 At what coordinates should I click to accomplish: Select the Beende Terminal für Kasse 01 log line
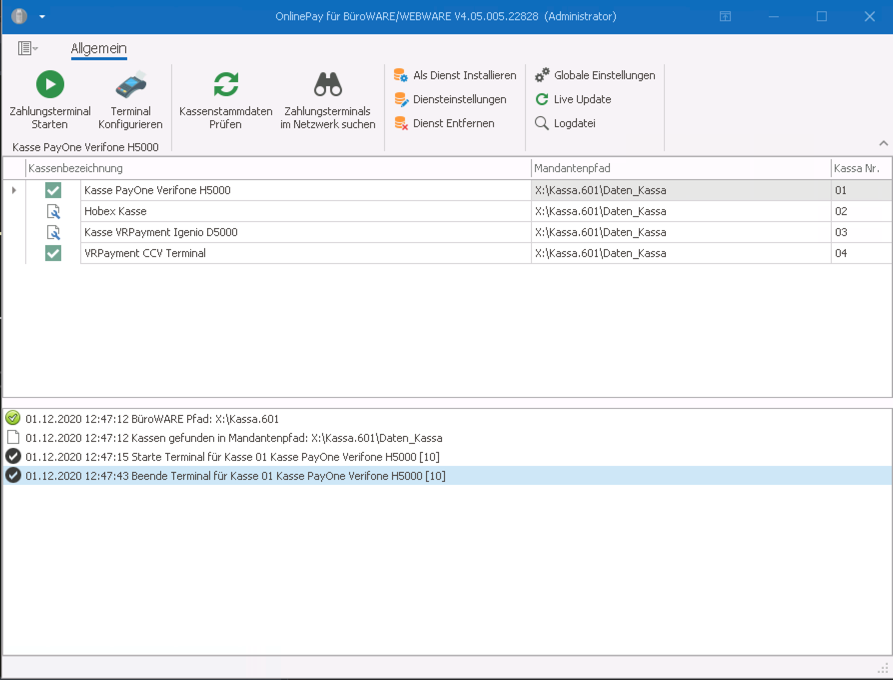click(x=447, y=476)
